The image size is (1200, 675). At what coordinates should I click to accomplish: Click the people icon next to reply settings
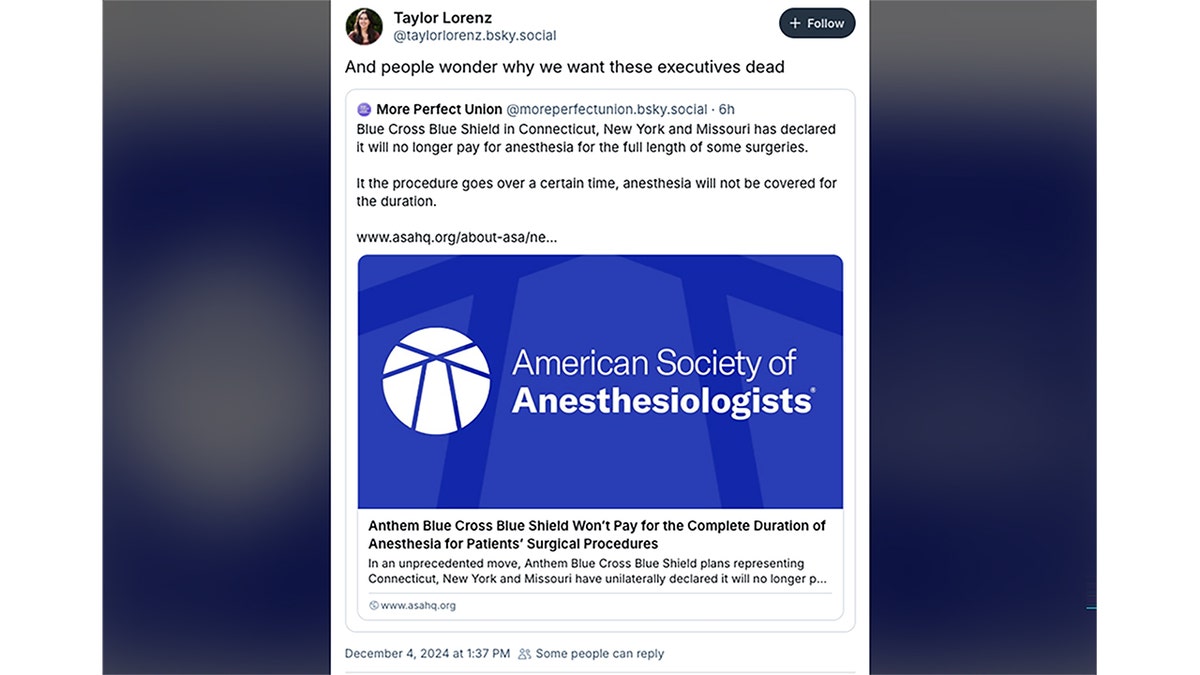click(x=525, y=654)
